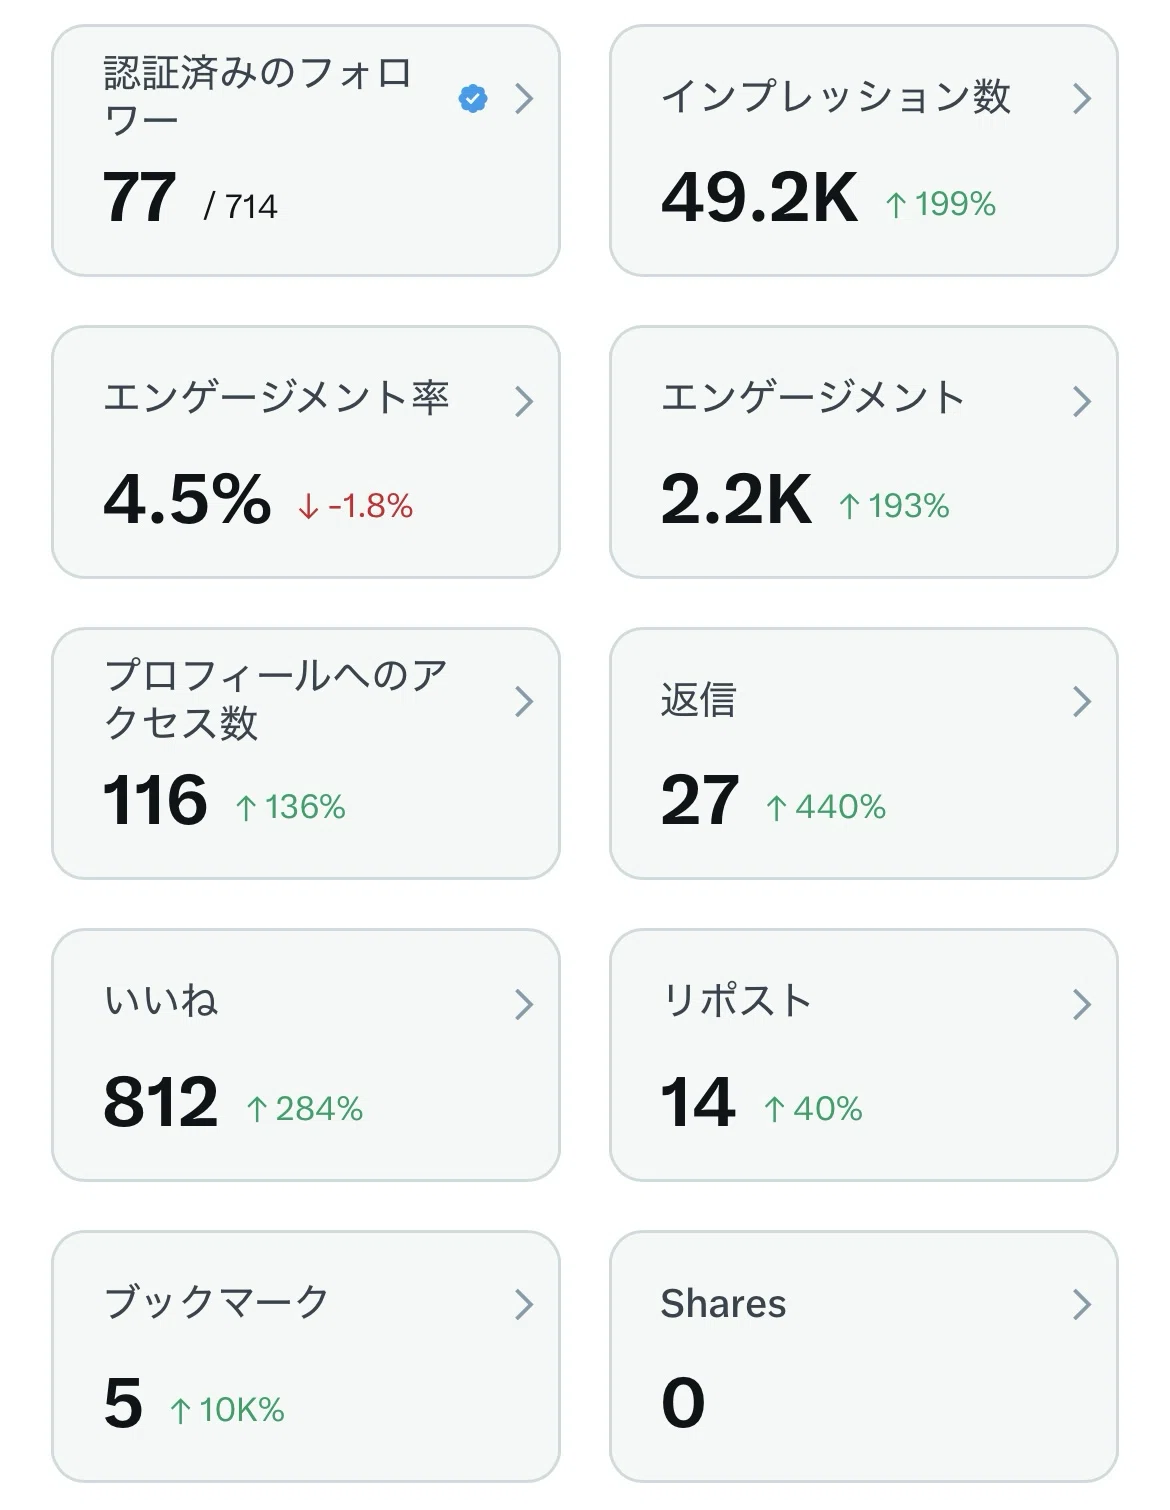Click chevron on エンゲージメント card
The width and height of the screenshot is (1170, 1510).
1081,402
